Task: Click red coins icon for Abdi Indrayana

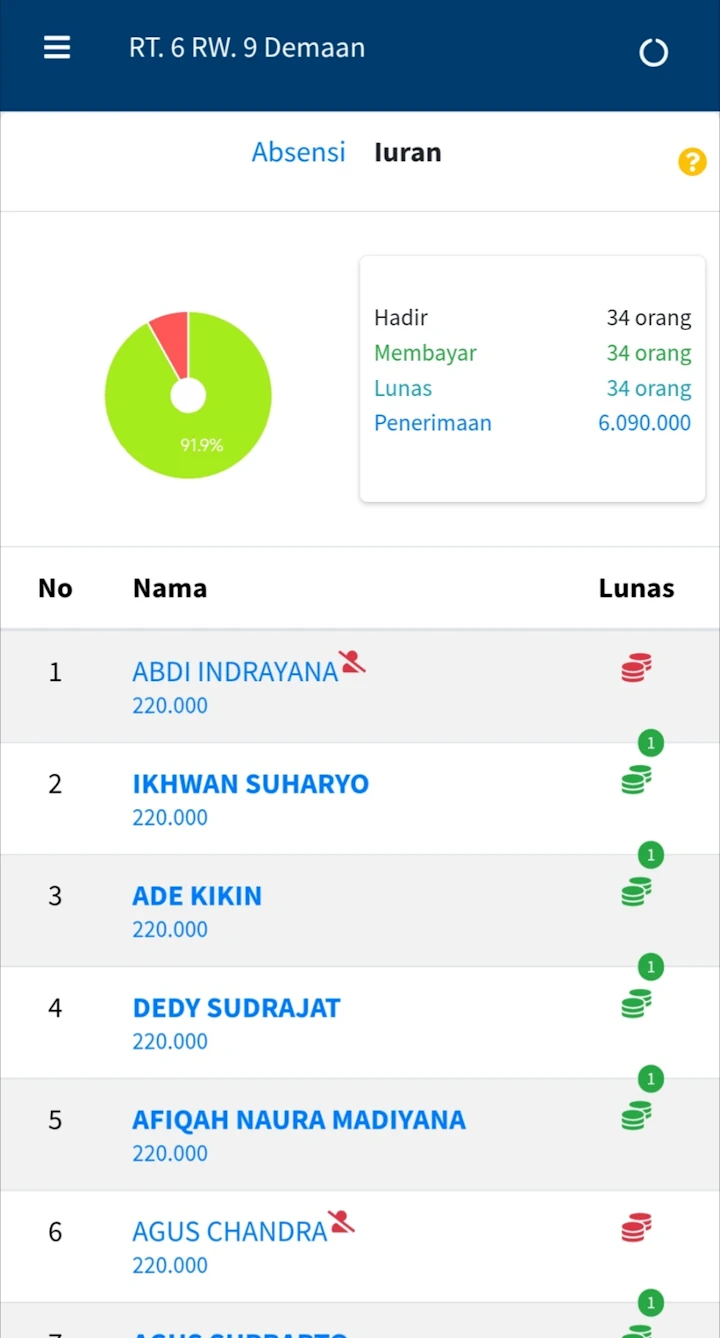Action: click(636, 668)
